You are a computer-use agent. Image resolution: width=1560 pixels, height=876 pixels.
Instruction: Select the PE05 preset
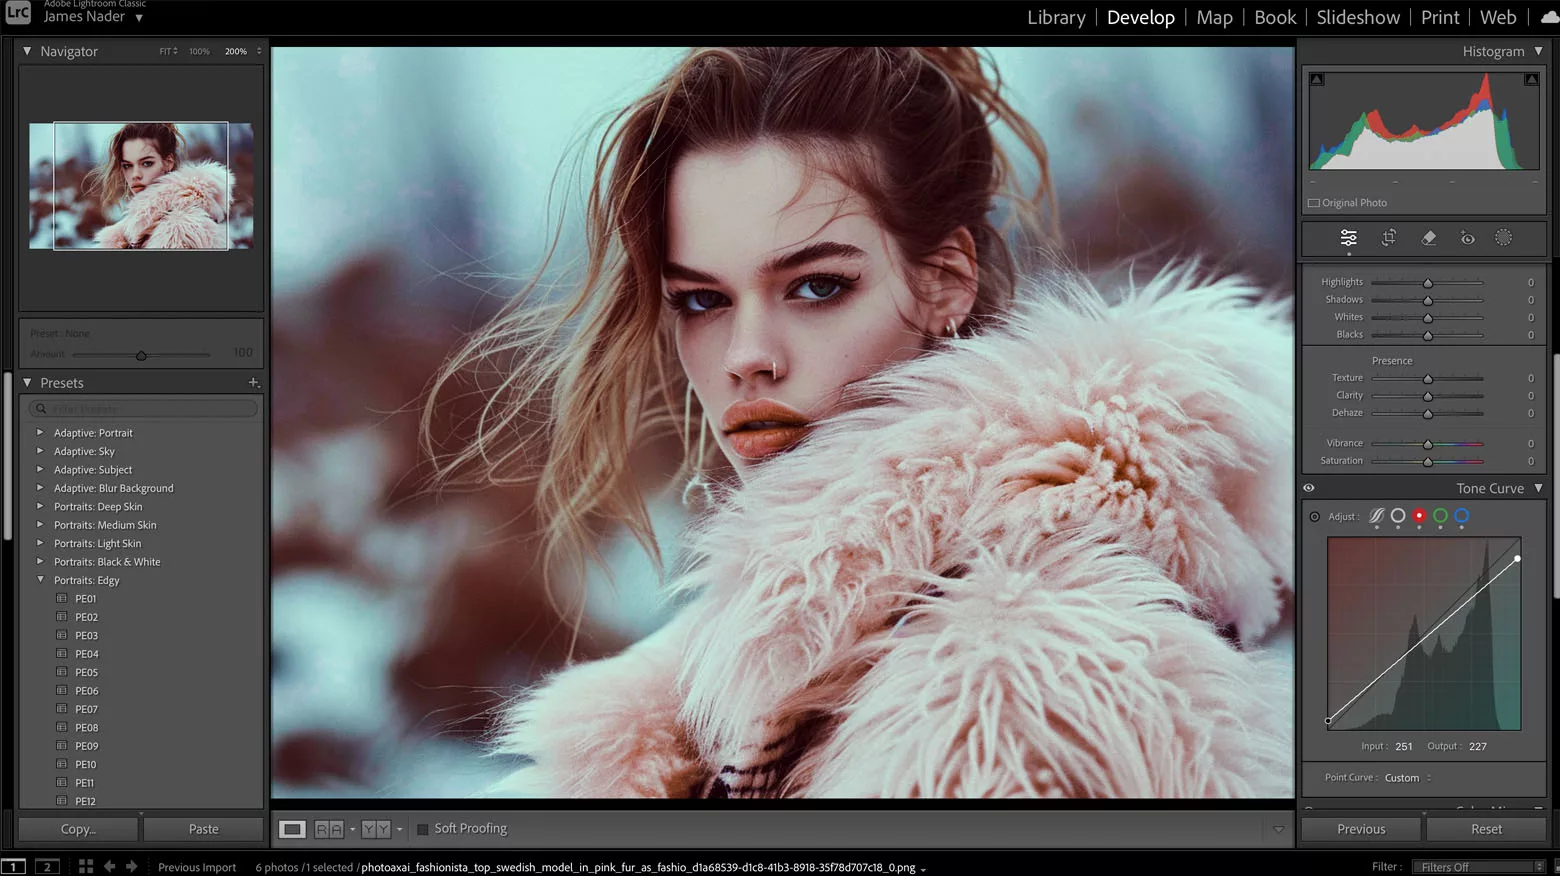click(x=86, y=672)
